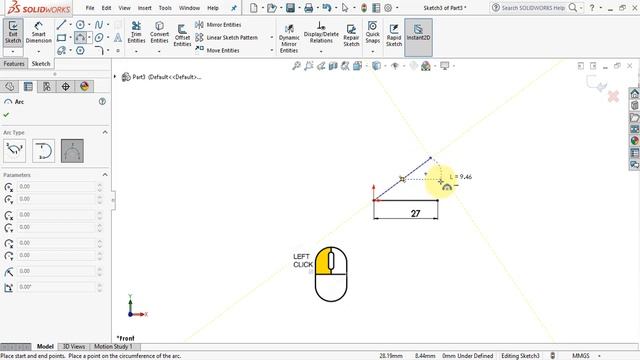Click Dynamic Mirror Entities
The image size is (640, 360).
coord(289,38)
